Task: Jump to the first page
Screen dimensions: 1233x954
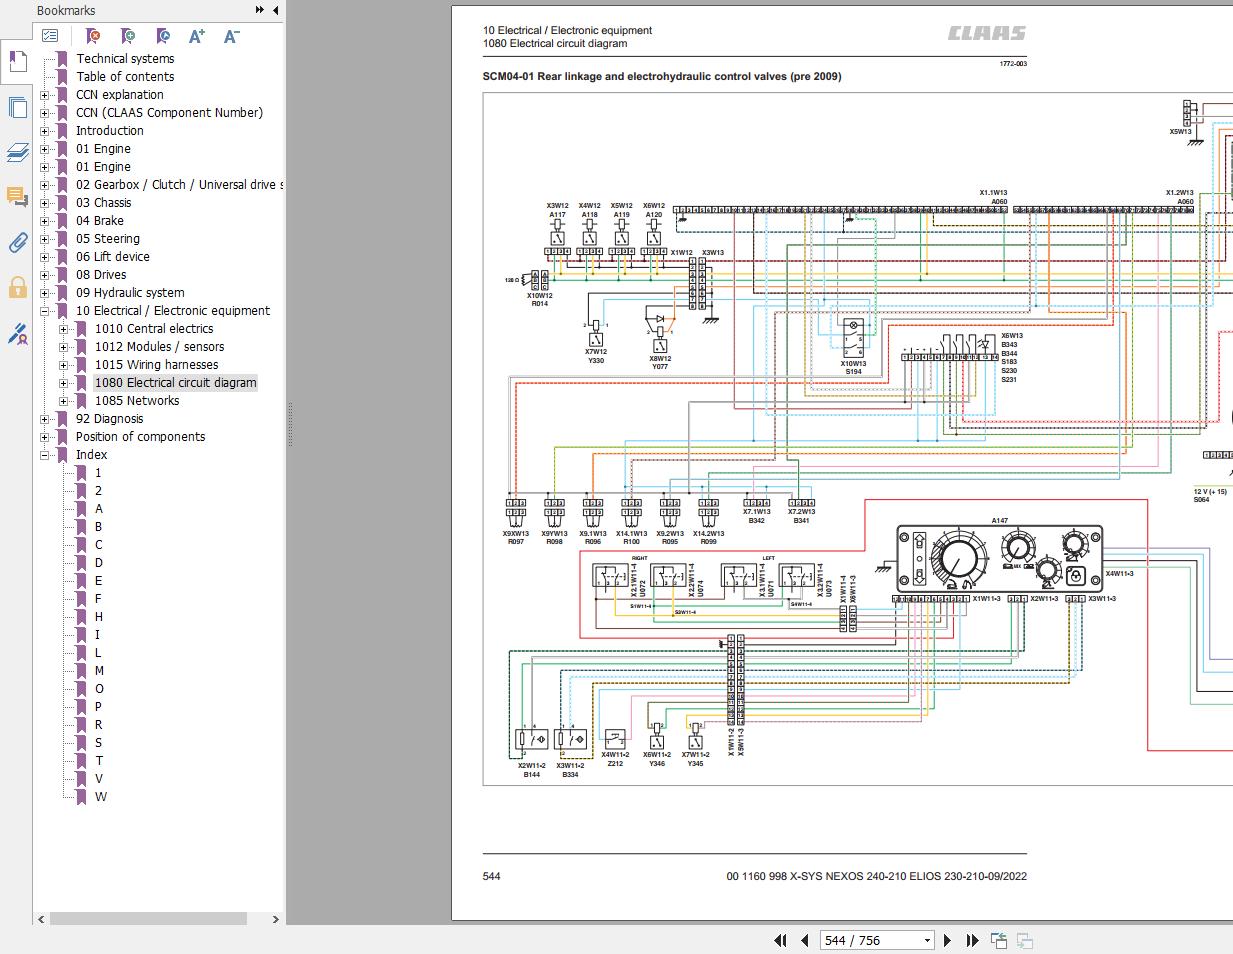Action: tap(780, 940)
